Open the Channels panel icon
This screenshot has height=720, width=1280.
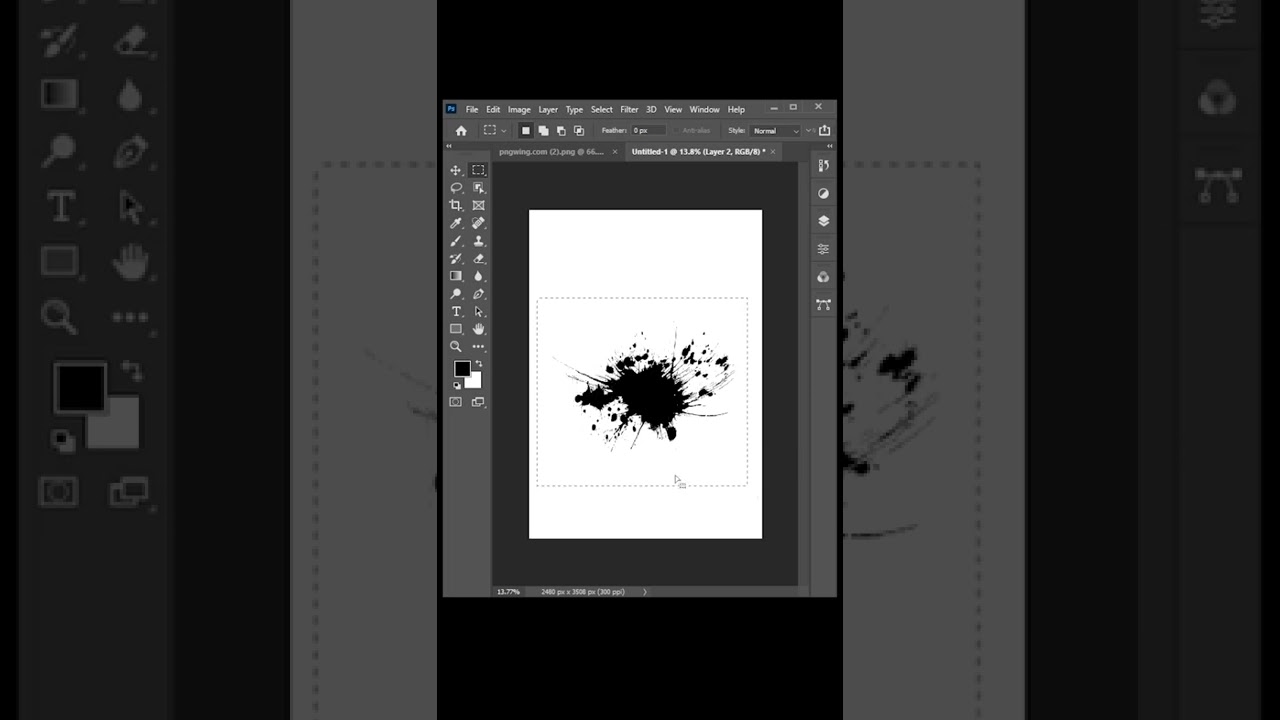[x=823, y=277]
